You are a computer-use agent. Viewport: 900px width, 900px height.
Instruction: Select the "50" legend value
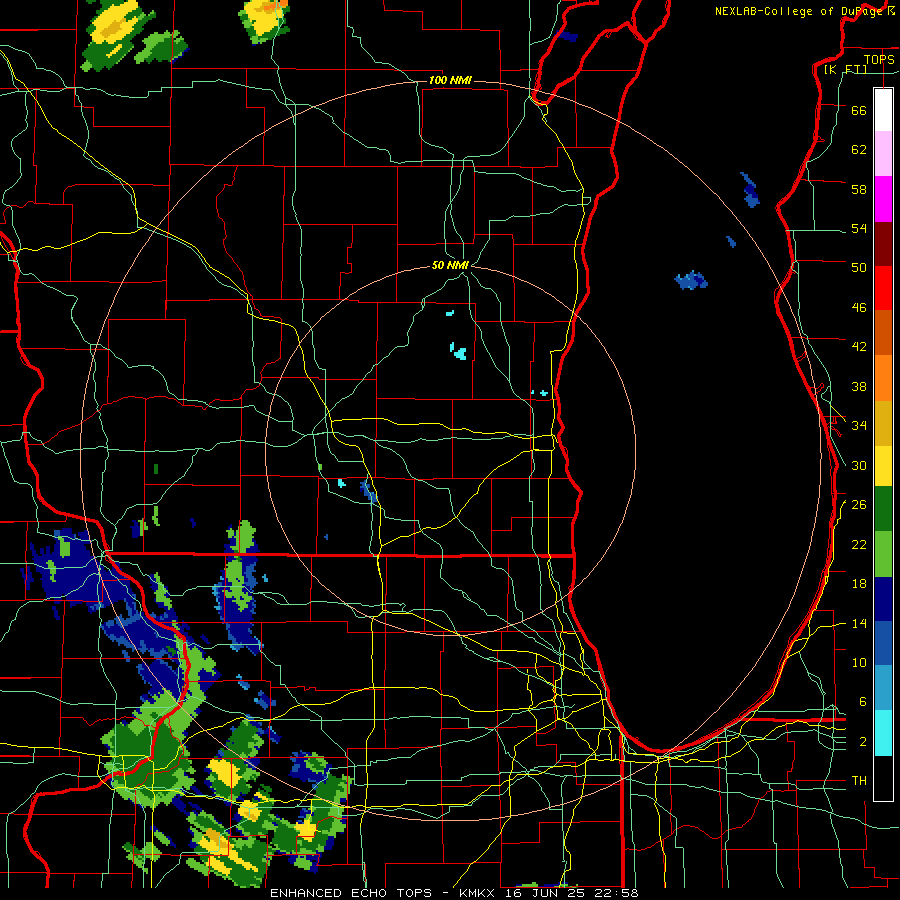coord(859,268)
